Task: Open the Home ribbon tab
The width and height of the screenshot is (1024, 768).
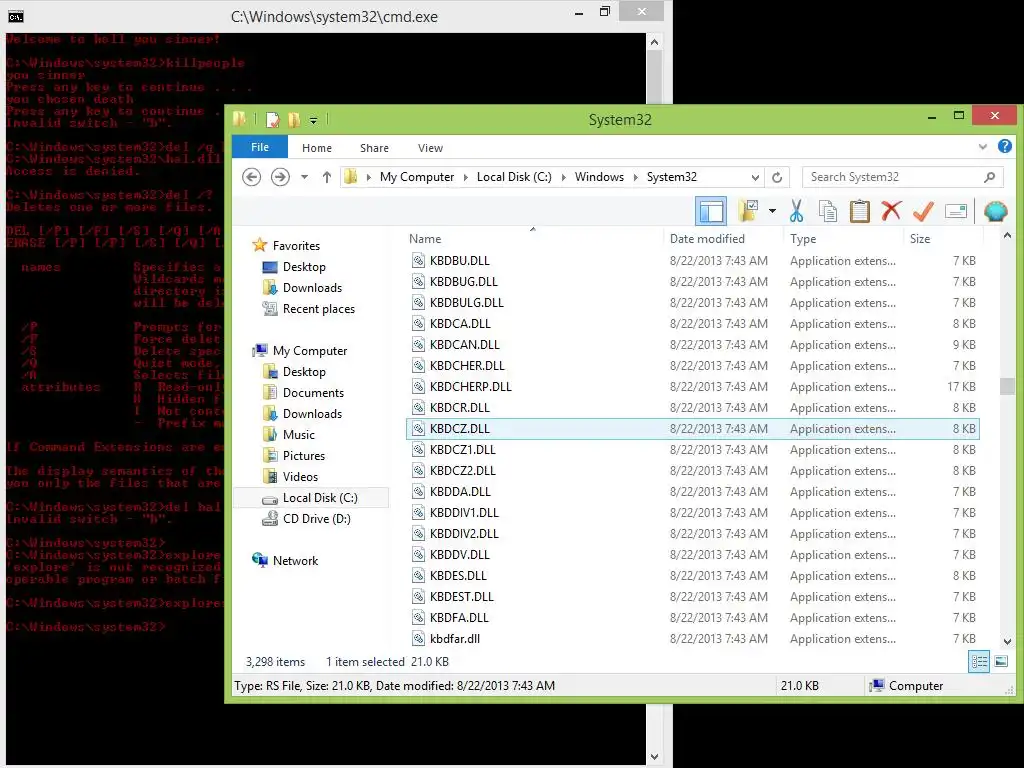Action: (x=317, y=148)
